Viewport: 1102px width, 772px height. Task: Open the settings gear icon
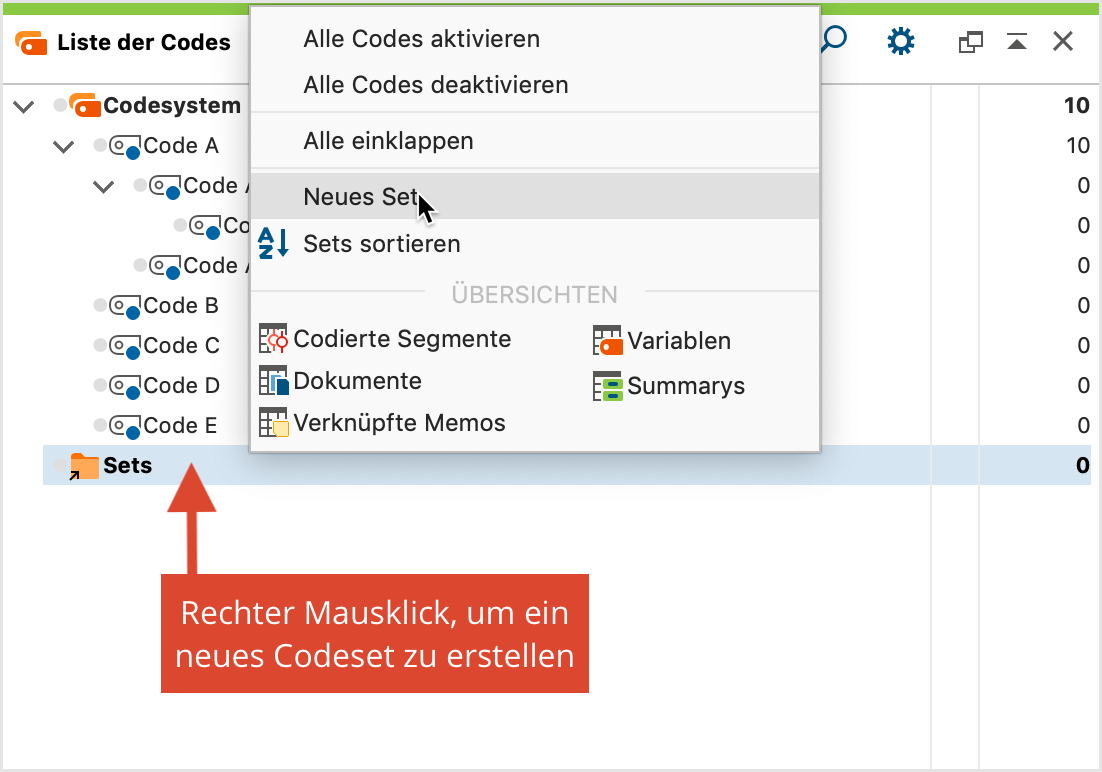(x=900, y=41)
